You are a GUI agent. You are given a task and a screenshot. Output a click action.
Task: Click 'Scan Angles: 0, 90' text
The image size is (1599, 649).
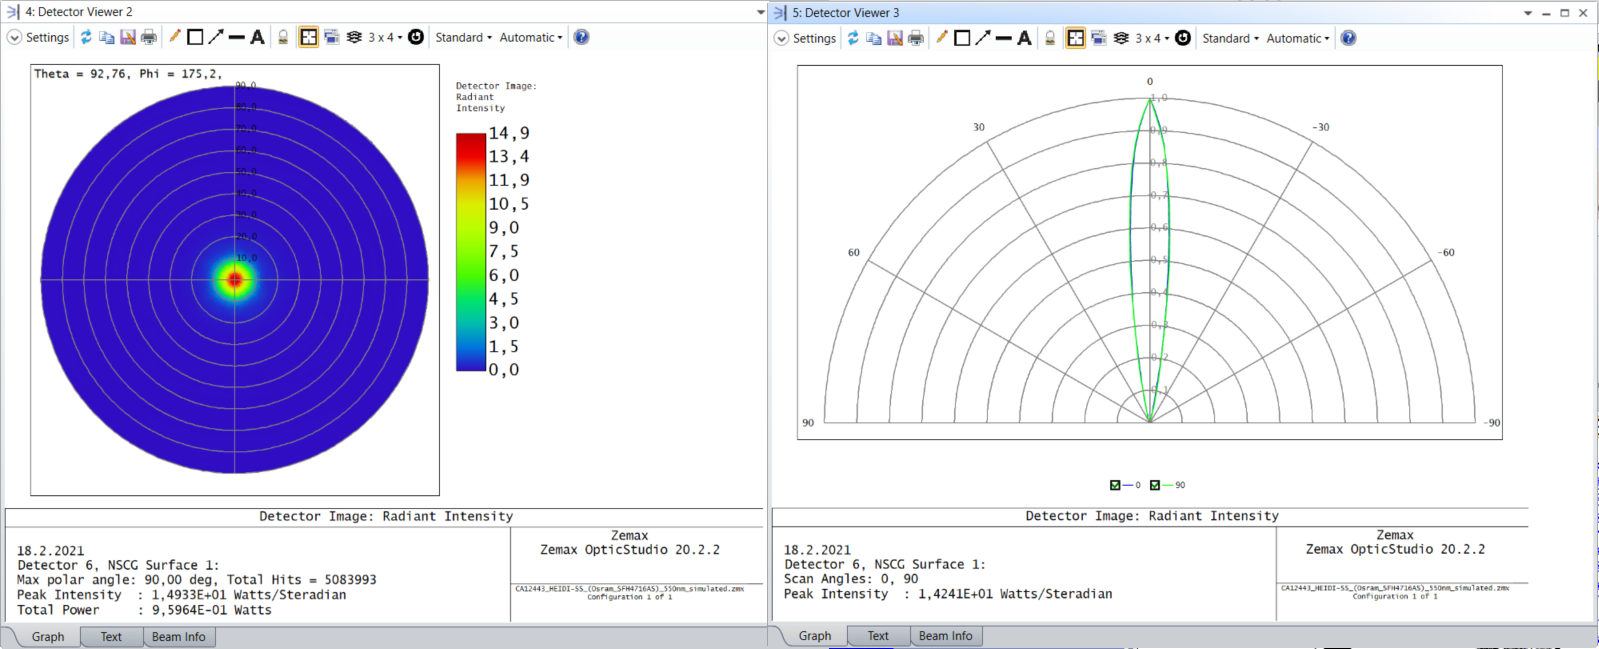point(851,579)
